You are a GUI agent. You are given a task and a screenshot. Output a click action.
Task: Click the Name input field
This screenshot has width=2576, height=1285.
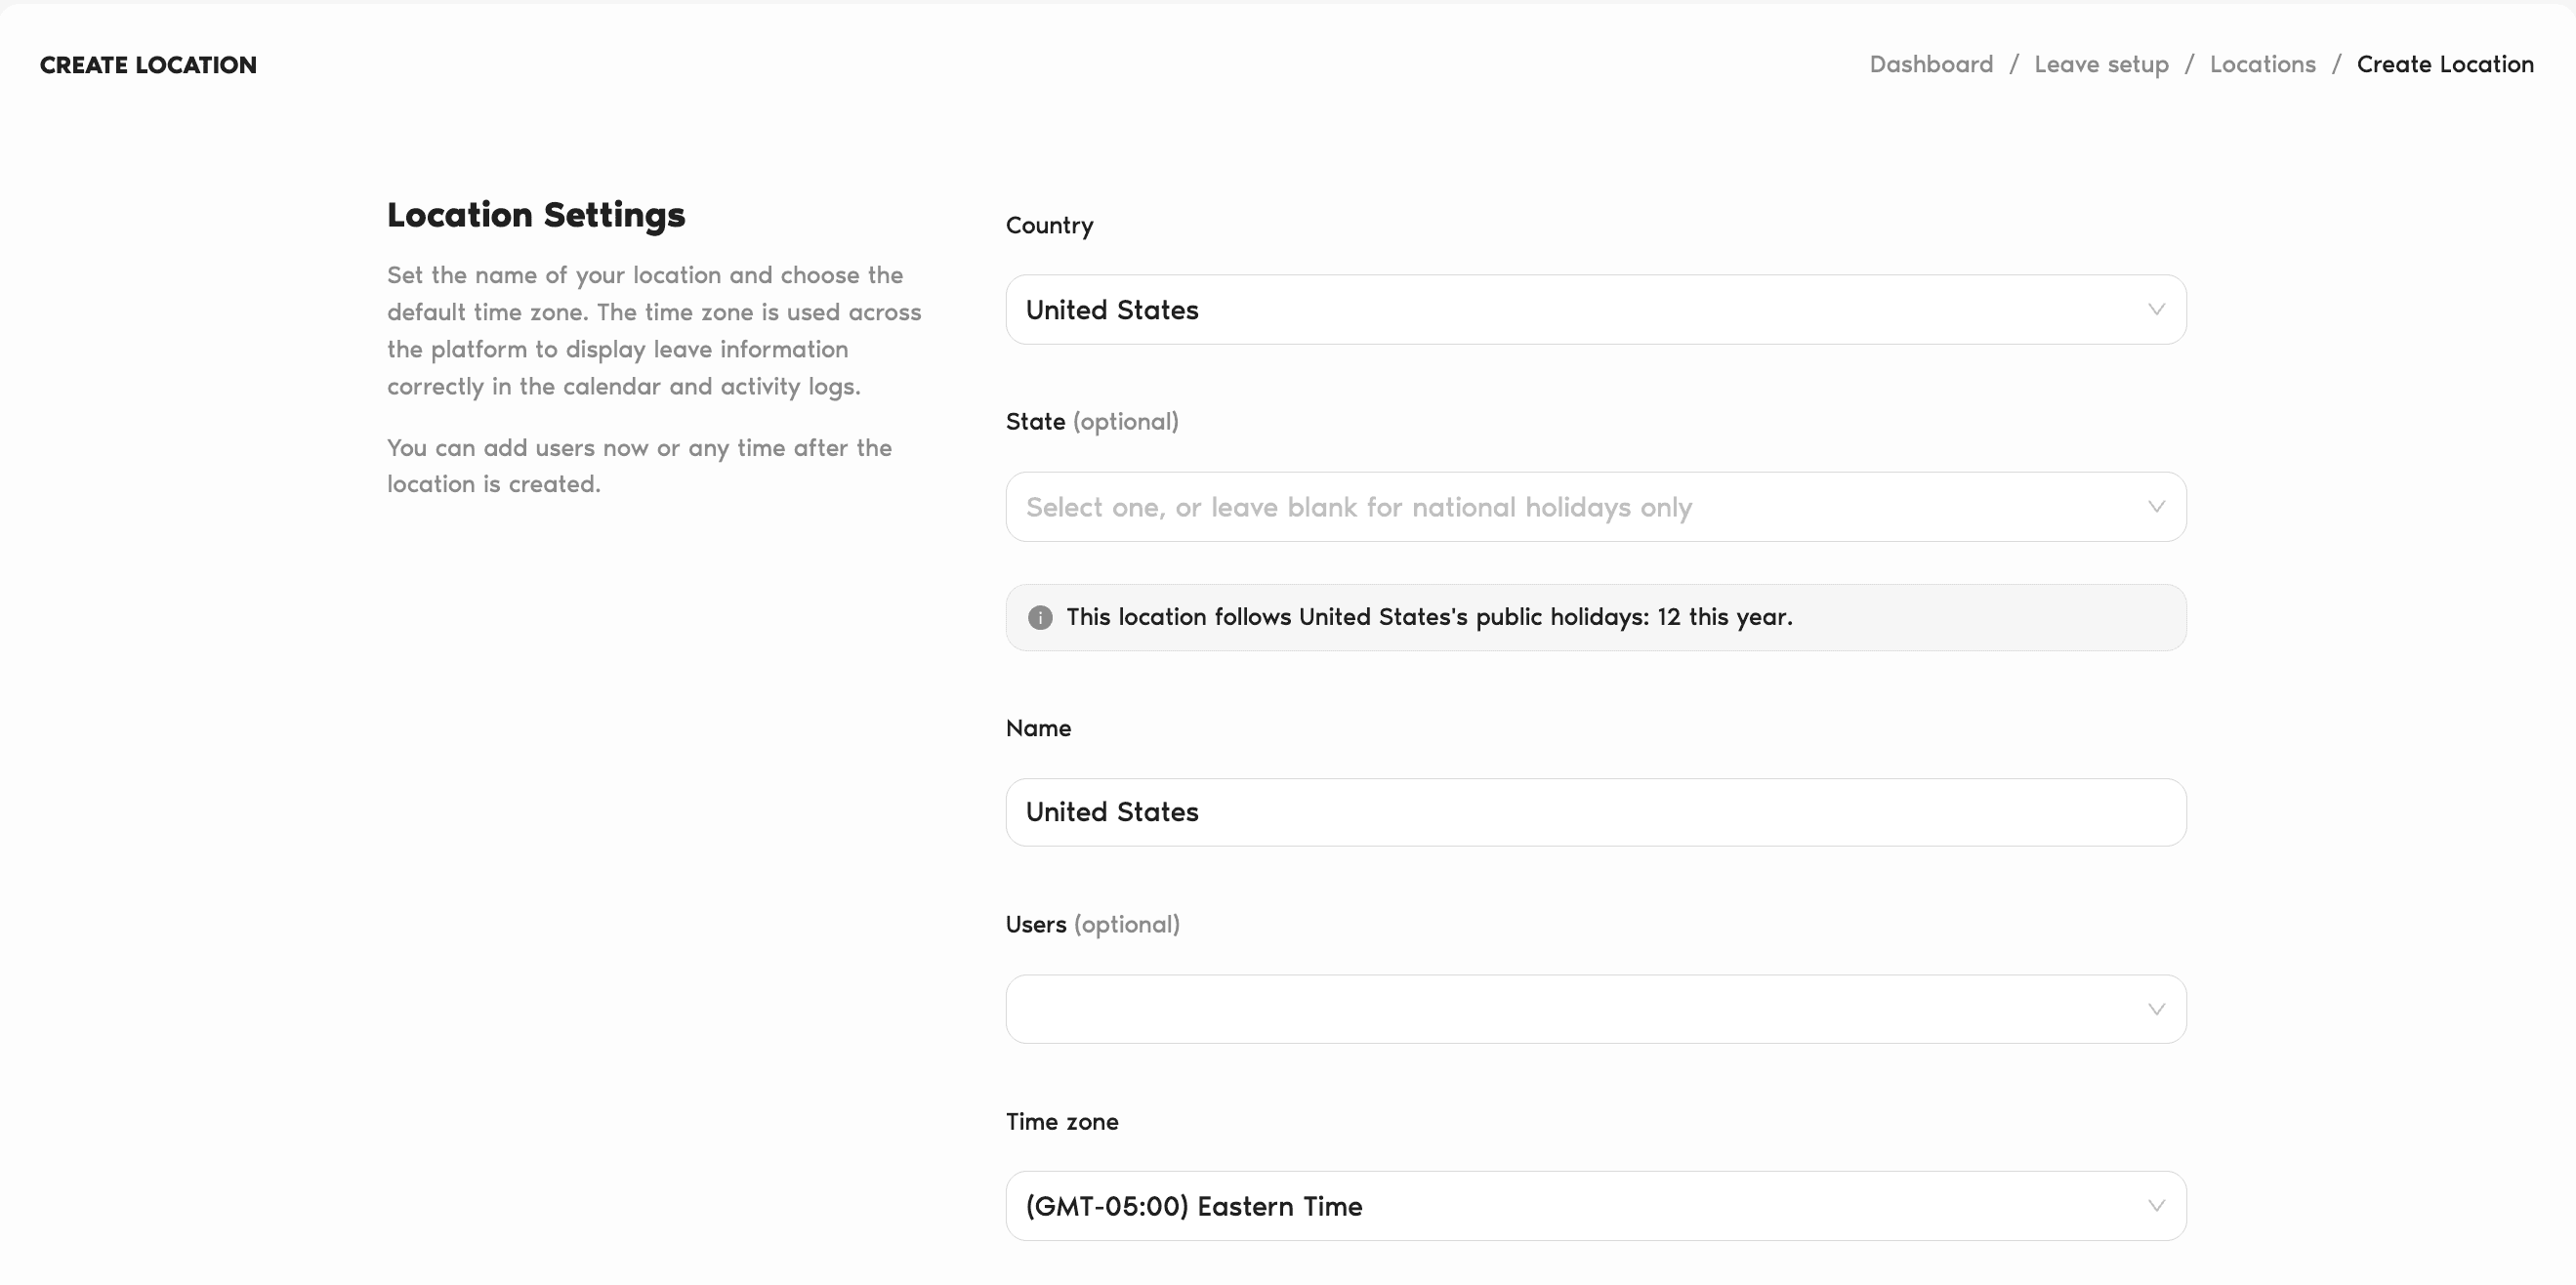1595,812
